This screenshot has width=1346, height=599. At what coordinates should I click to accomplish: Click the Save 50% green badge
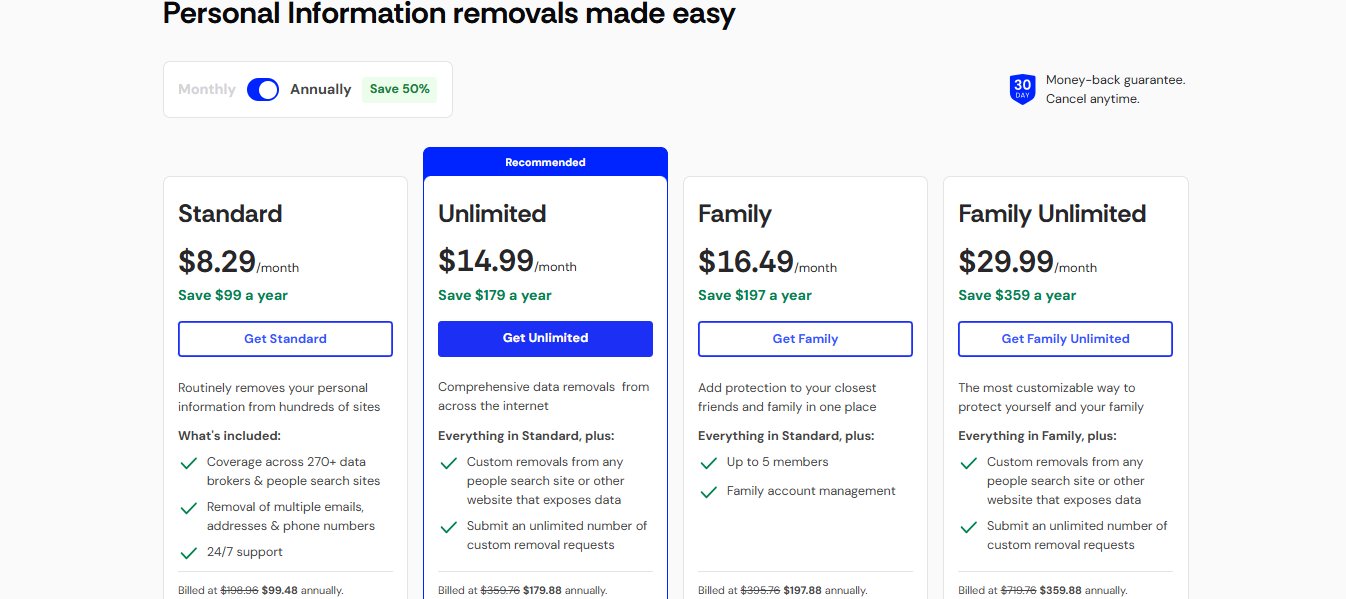pos(400,89)
